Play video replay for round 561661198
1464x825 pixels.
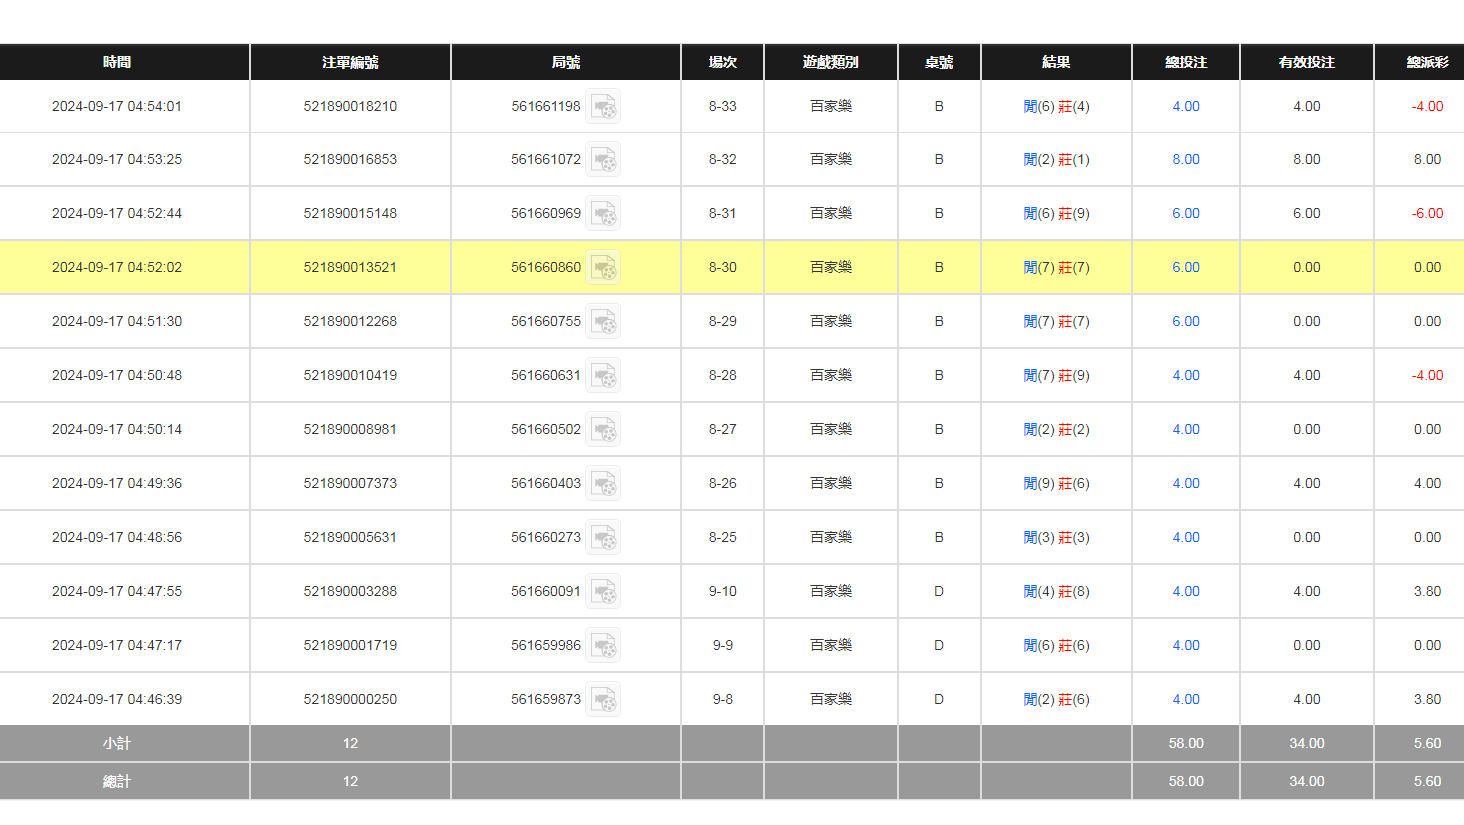point(603,106)
